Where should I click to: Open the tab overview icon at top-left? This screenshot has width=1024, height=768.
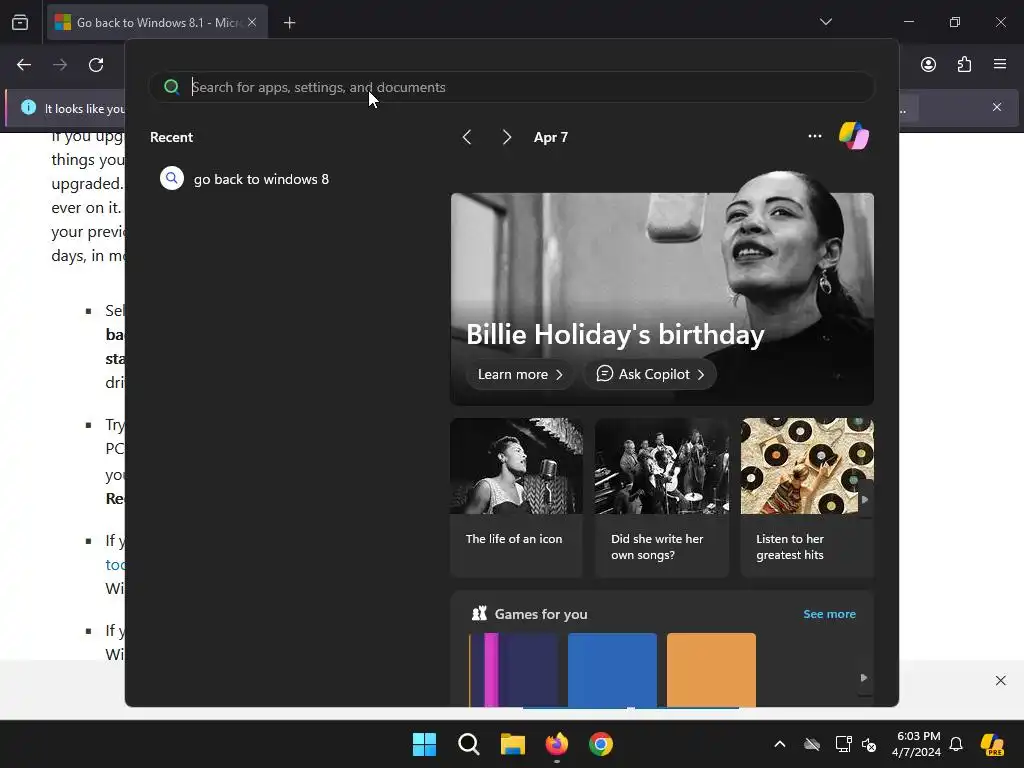coord(20,22)
